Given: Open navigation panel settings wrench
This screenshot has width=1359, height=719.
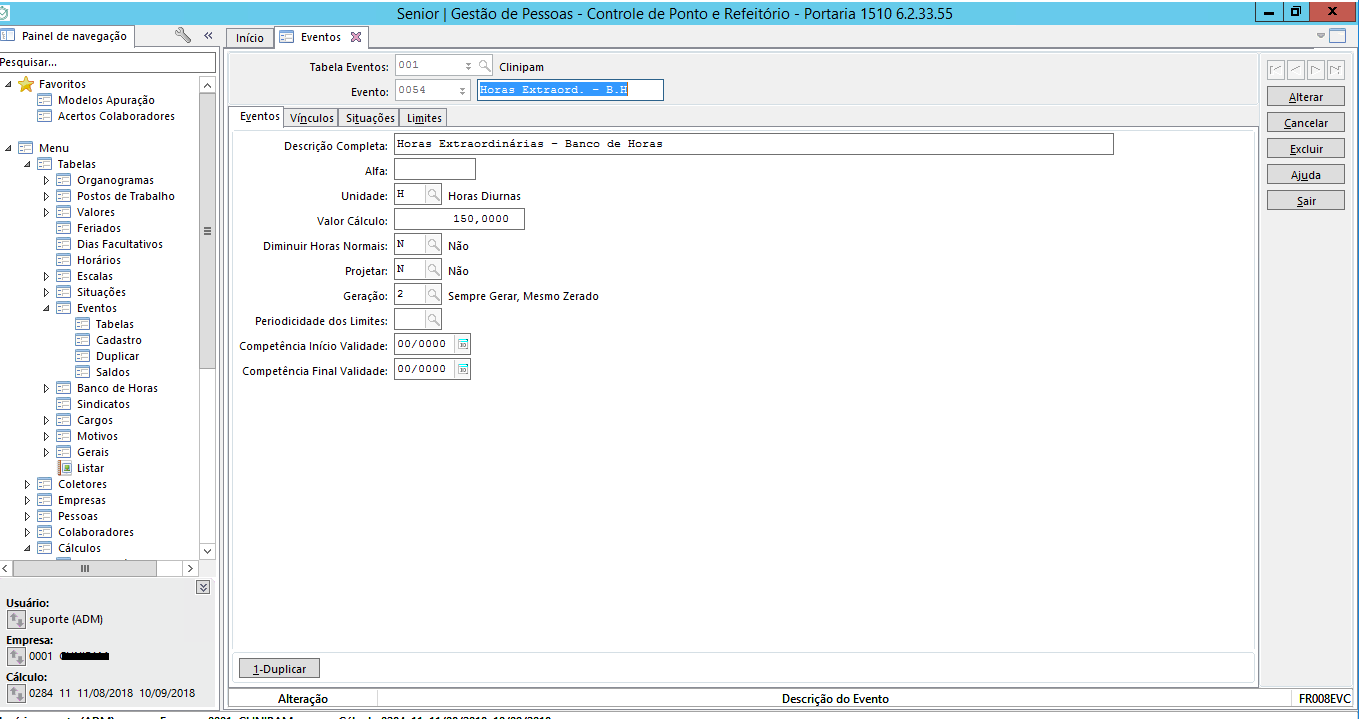Looking at the screenshot, I should tap(183, 35).
